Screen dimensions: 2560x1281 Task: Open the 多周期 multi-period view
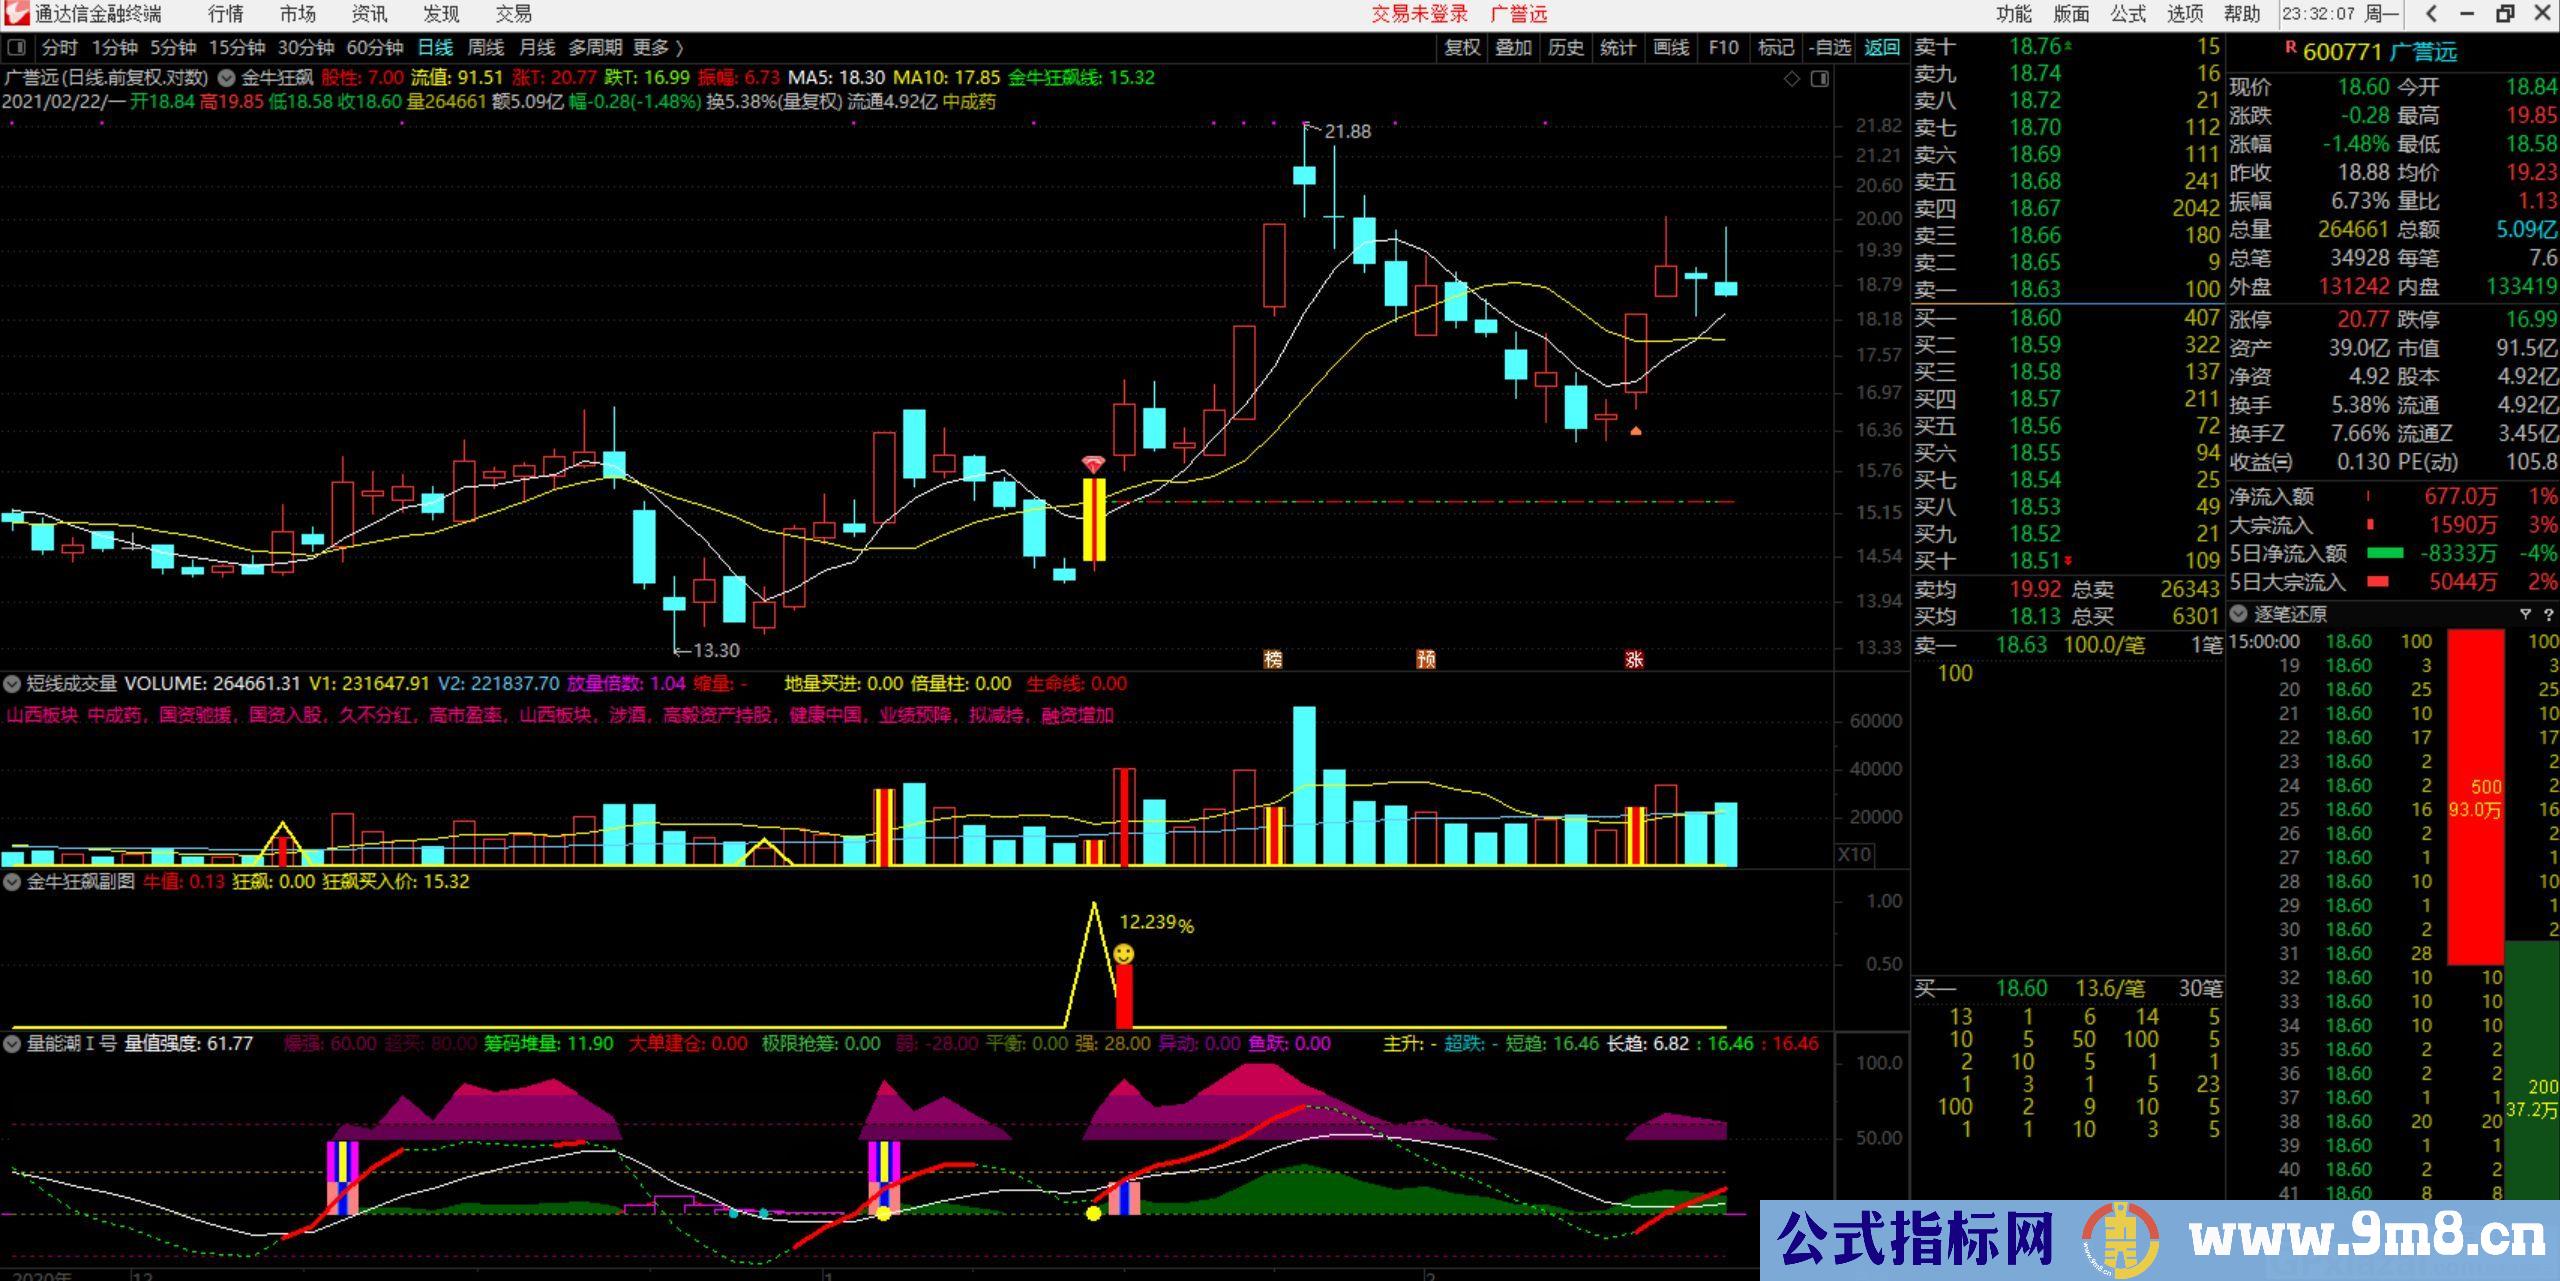(595, 47)
